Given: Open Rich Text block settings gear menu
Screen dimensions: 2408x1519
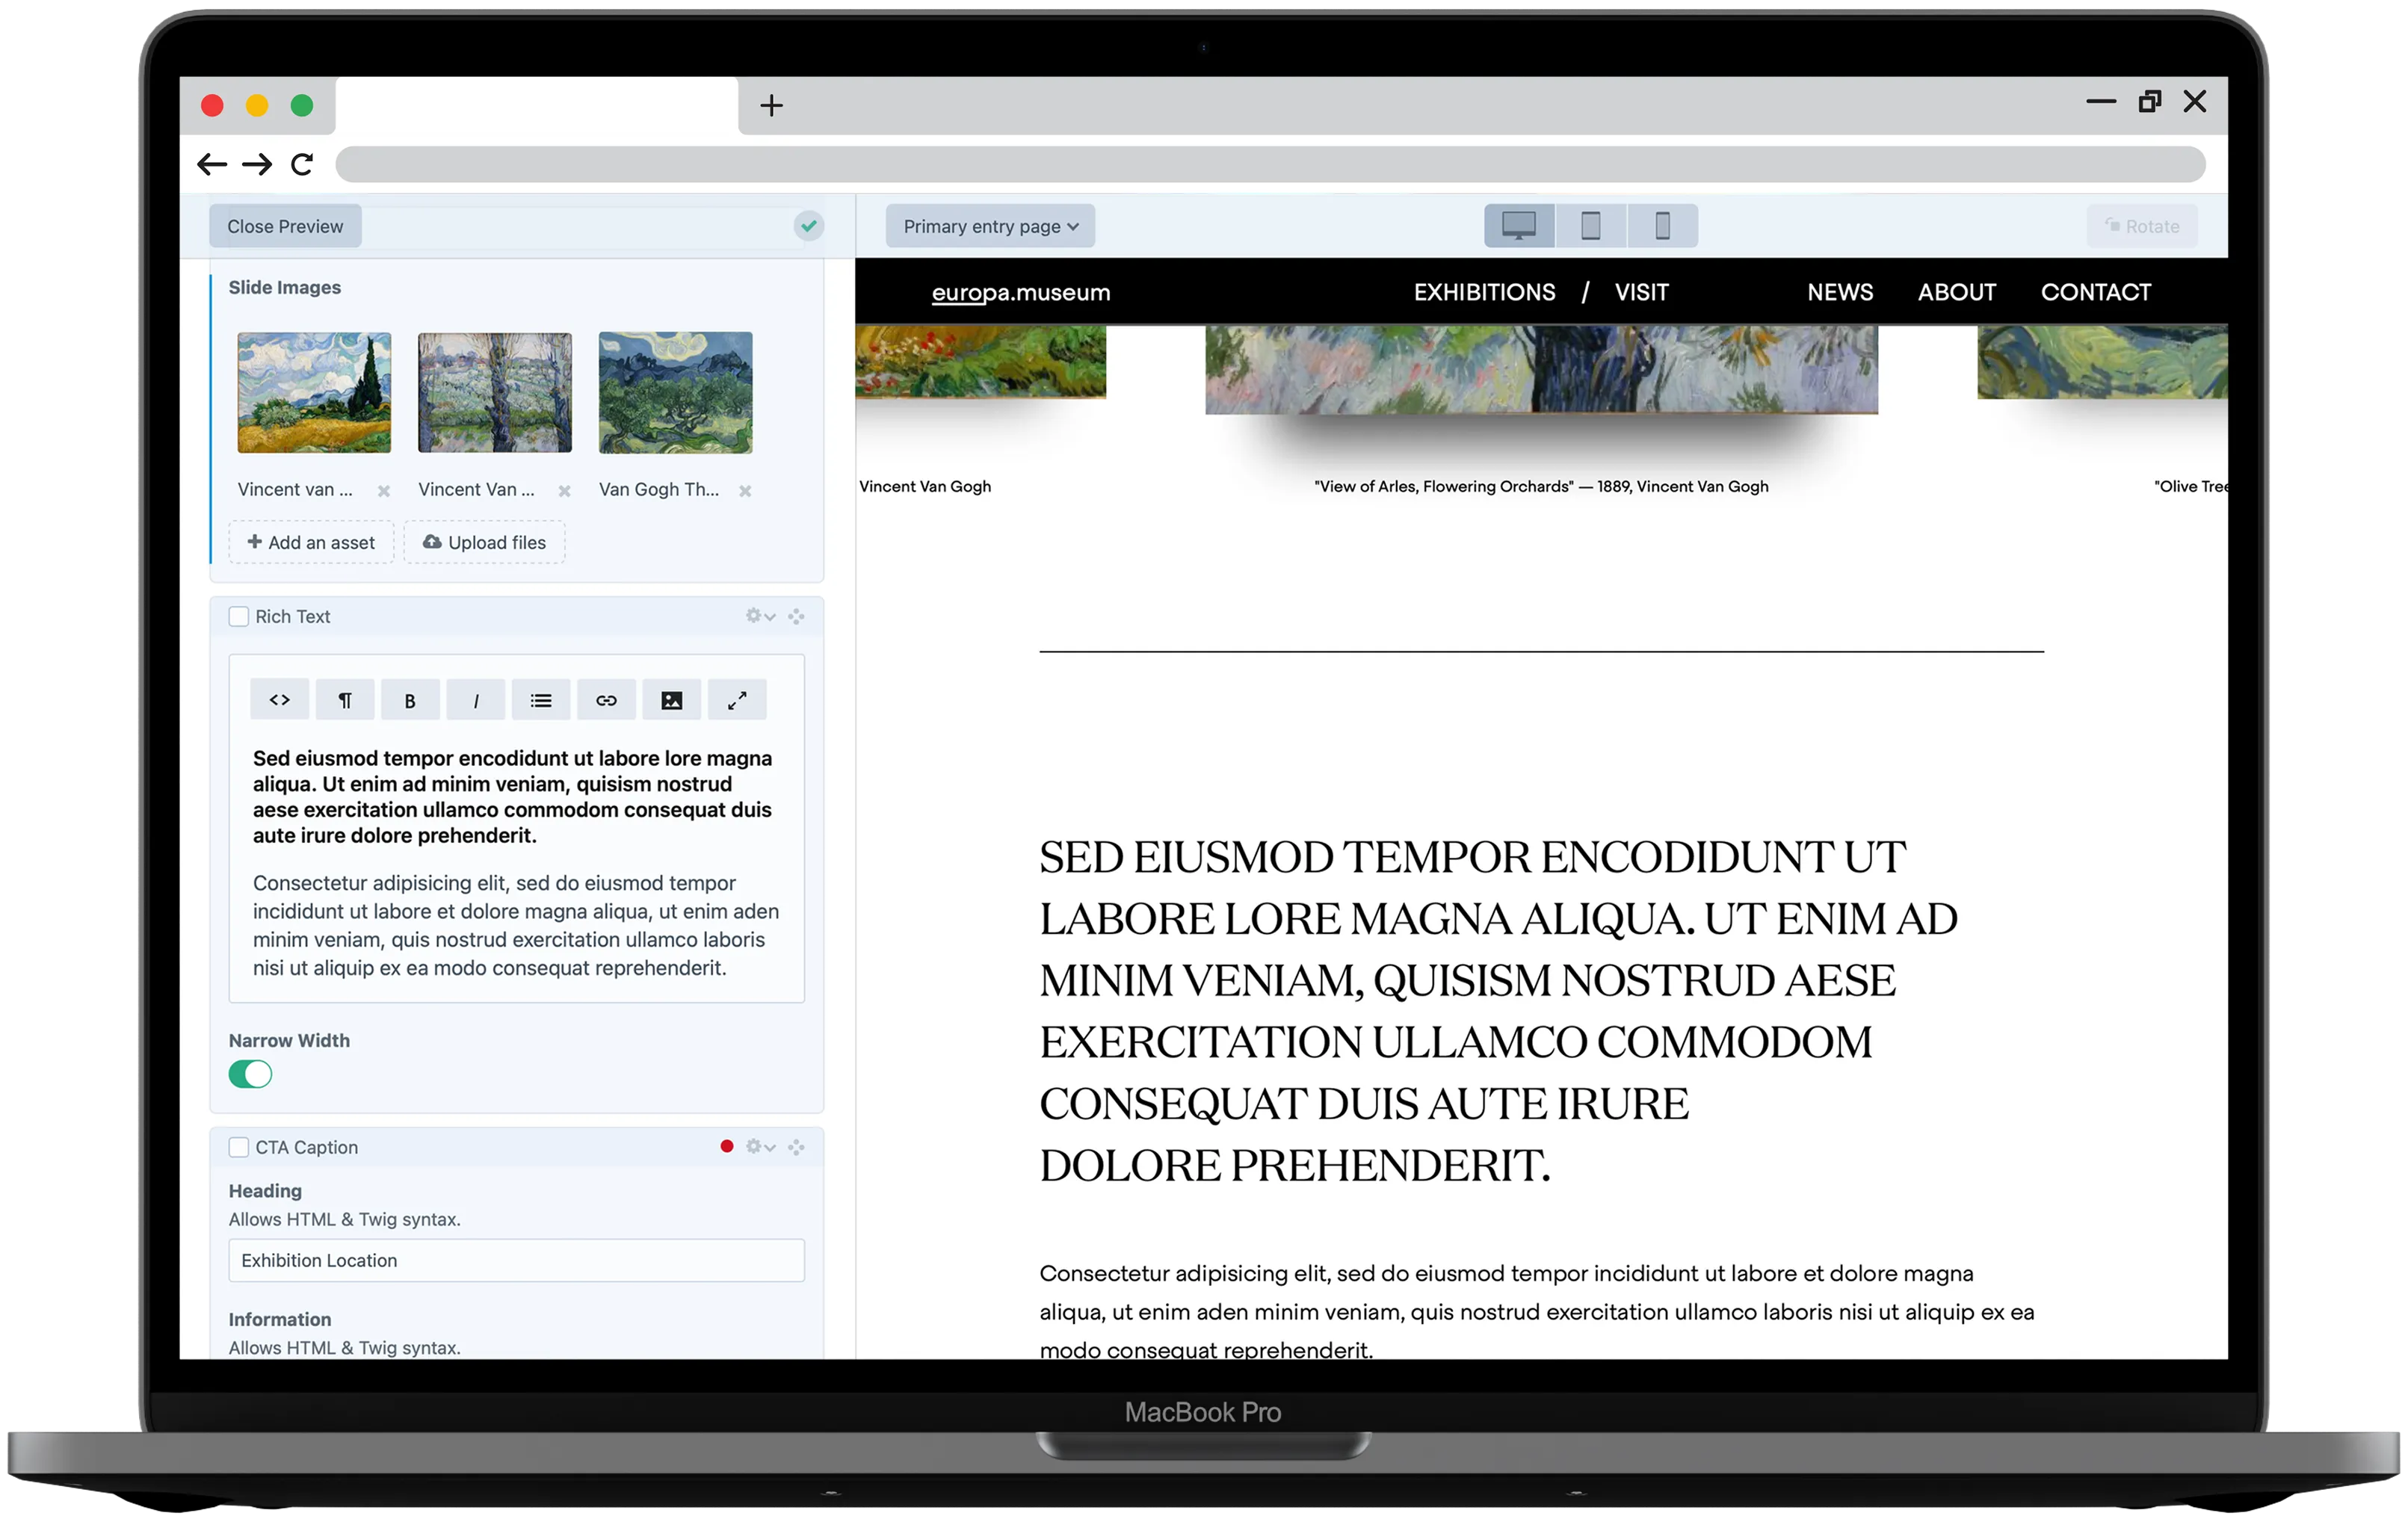Looking at the screenshot, I should click(x=760, y=616).
